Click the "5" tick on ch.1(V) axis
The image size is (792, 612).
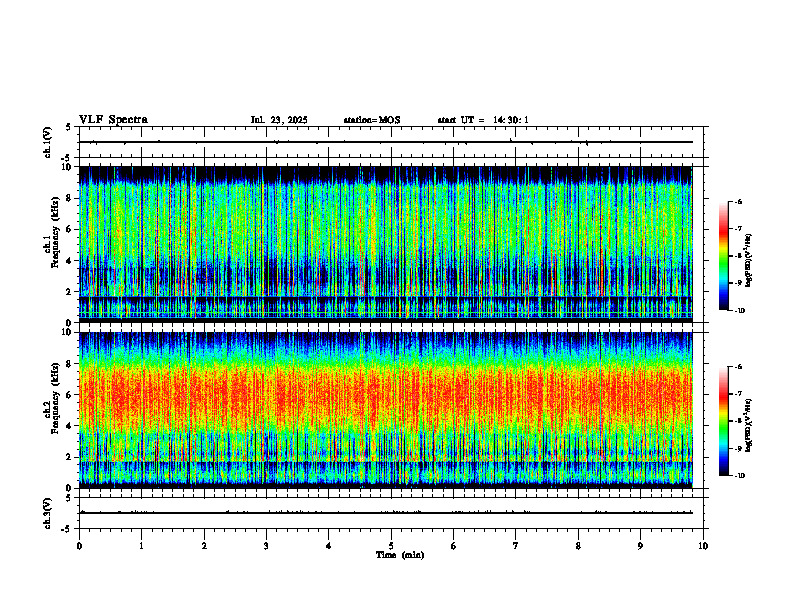pos(68,127)
